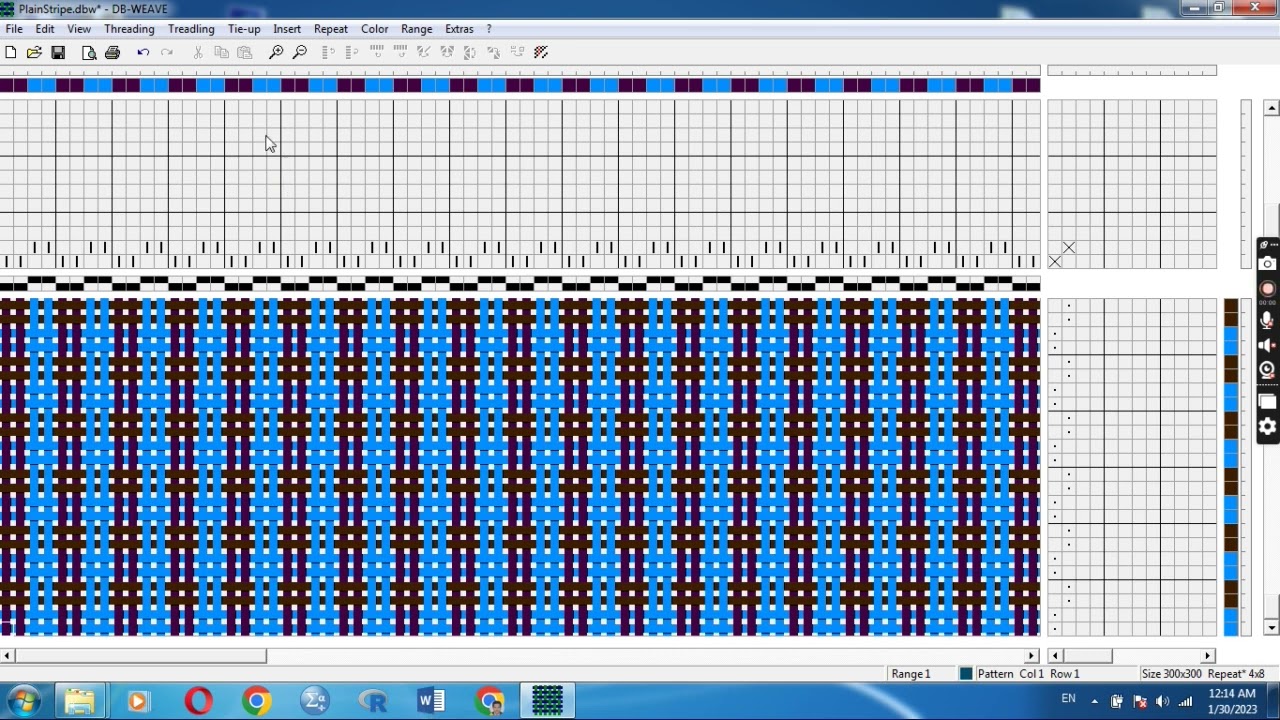Zoom out of the pattern
1280x720 pixels.
[x=299, y=52]
